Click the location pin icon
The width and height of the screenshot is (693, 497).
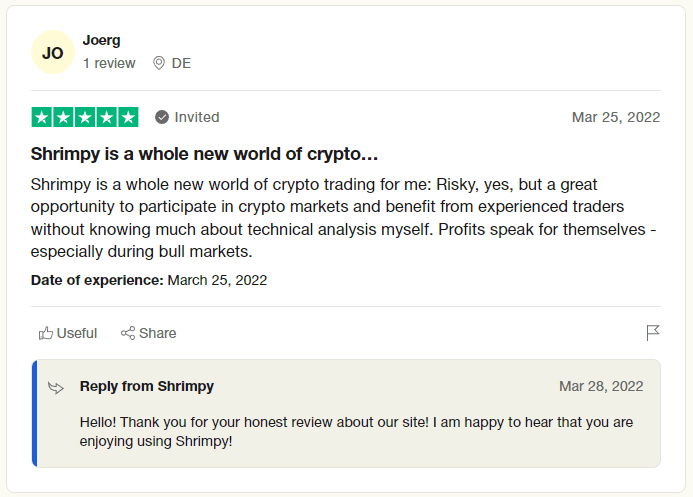click(159, 63)
